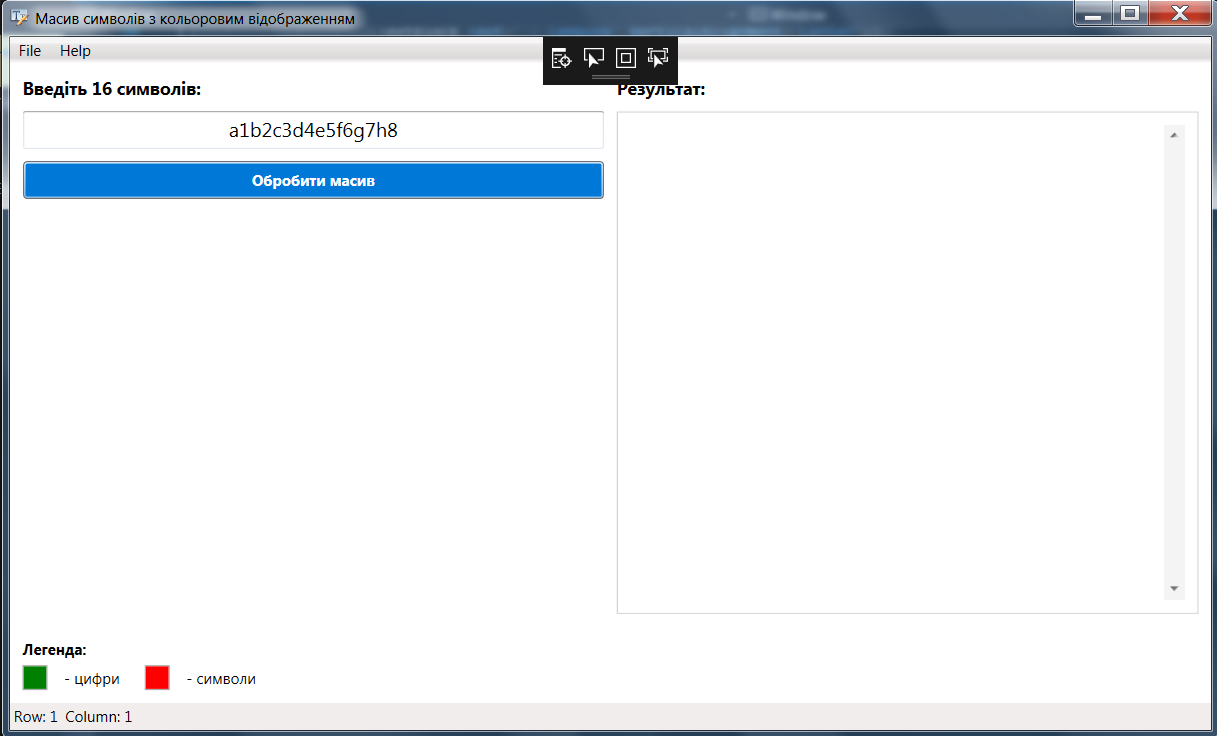
Task: Click the result scrollbar up arrow
Action: [x=1174, y=133]
